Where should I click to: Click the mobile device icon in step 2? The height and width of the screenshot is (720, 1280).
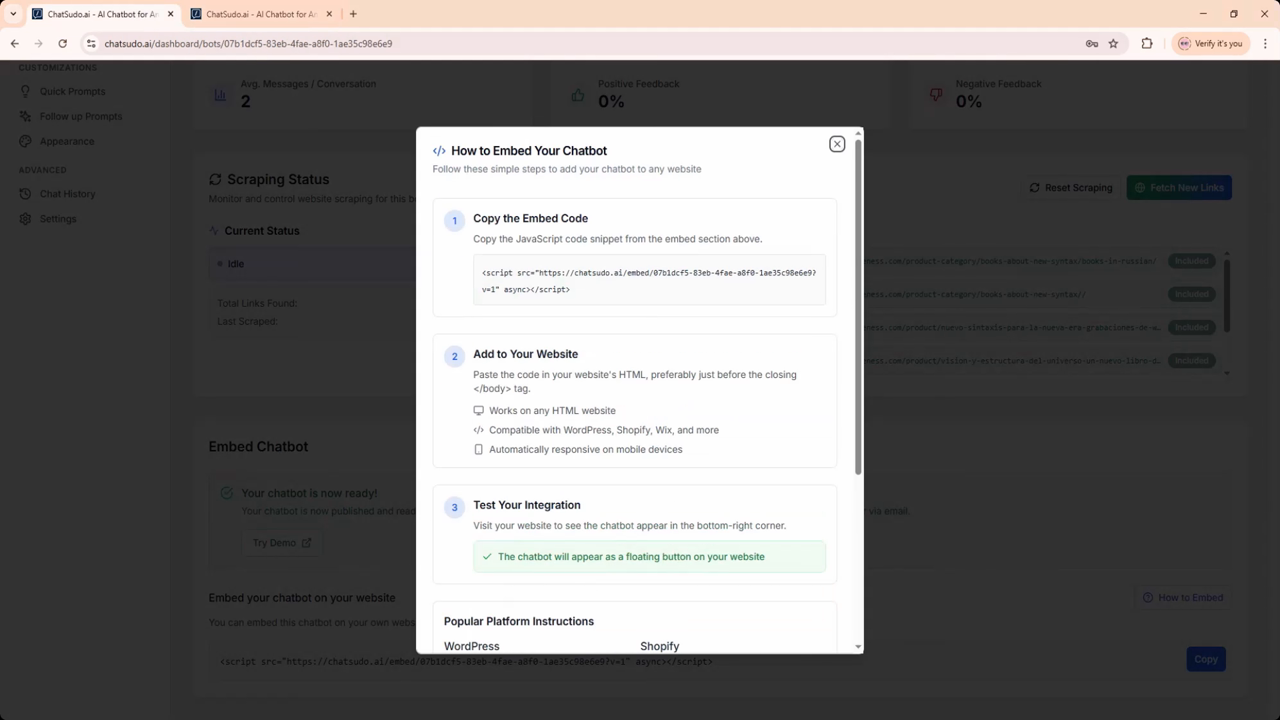pyautogui.click(x=478, y=450)
